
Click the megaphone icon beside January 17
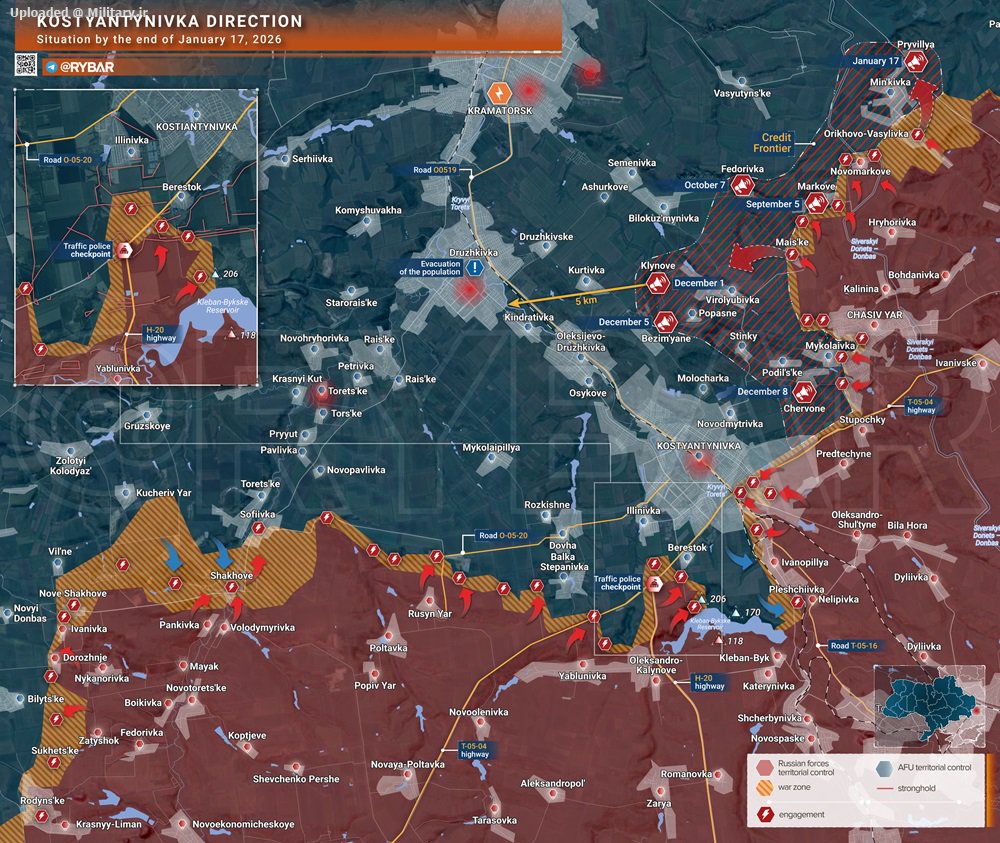coord(916,62)
